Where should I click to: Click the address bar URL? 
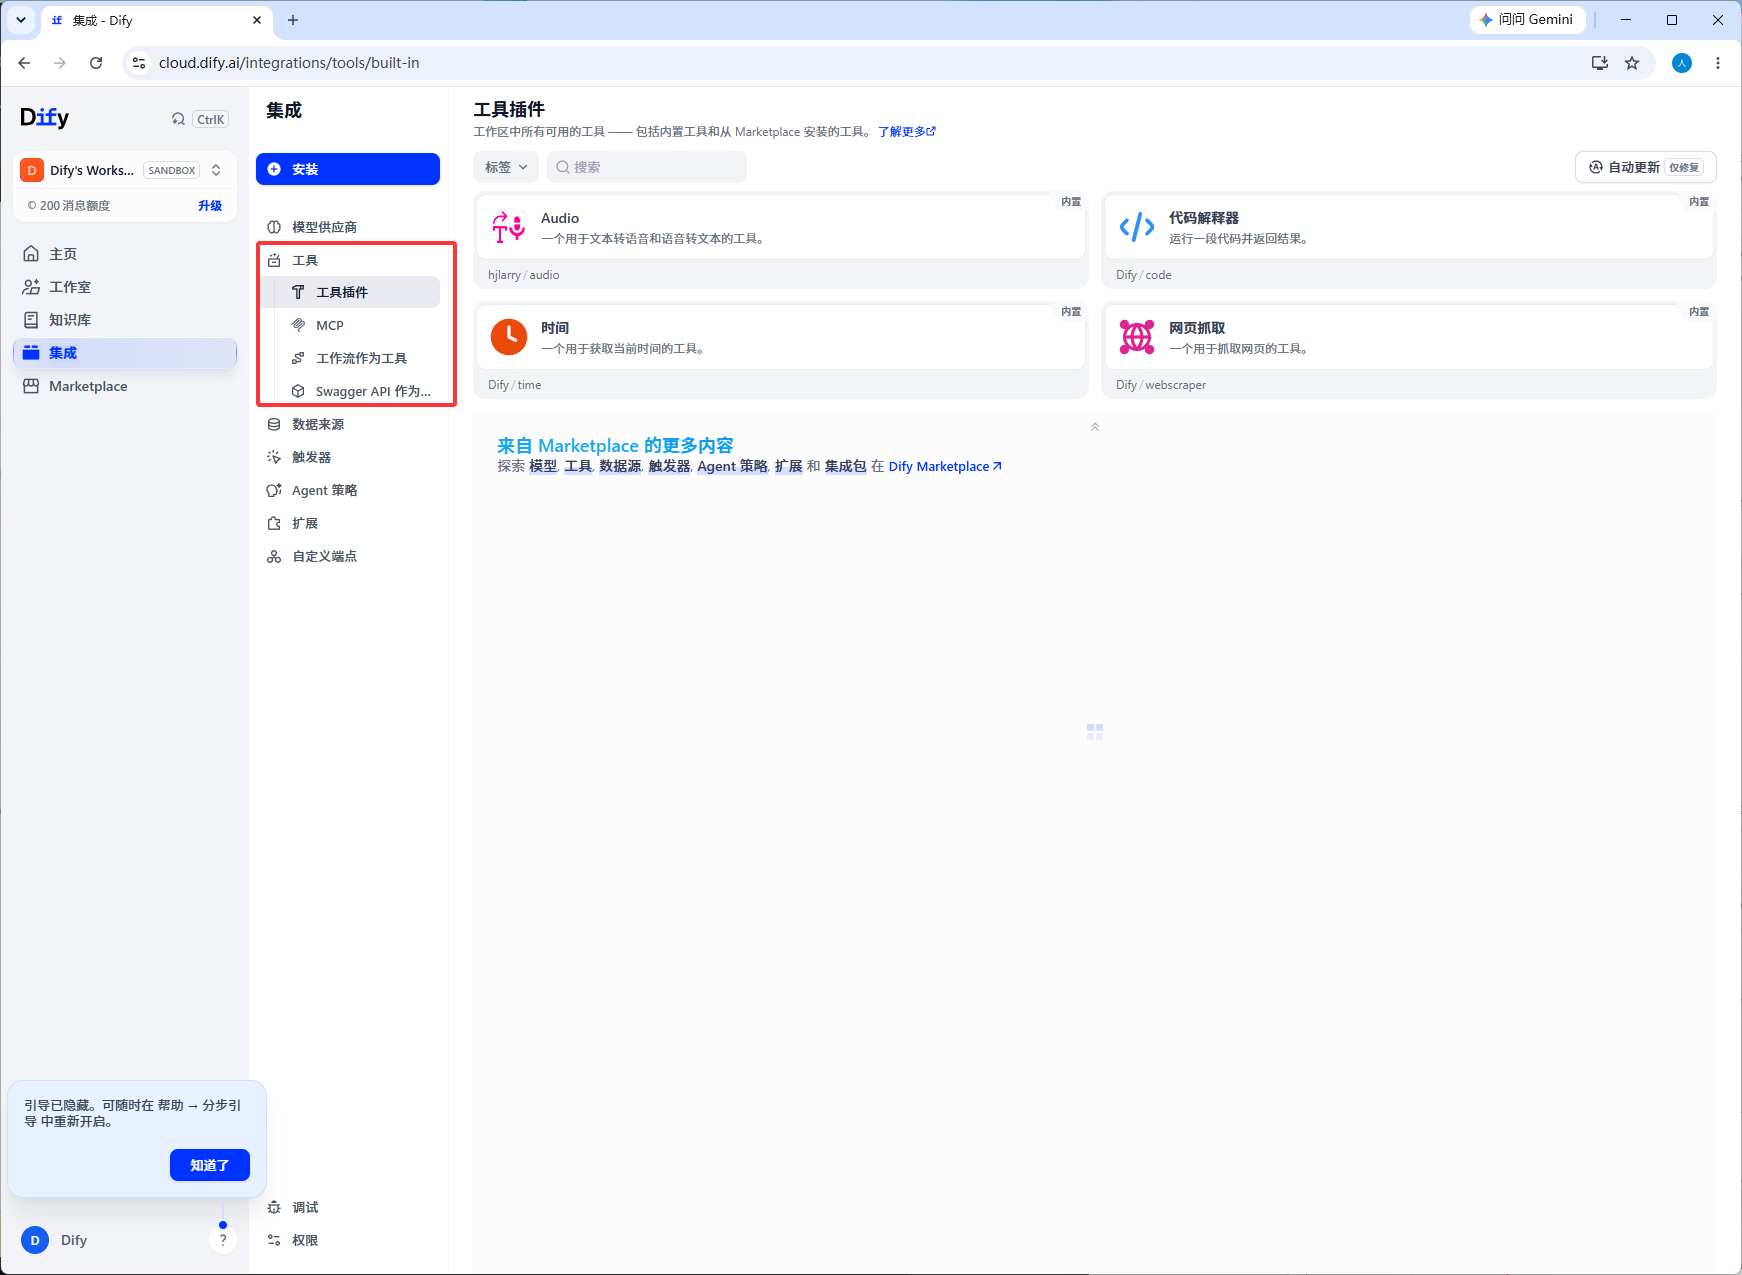(x=289, y=63)
